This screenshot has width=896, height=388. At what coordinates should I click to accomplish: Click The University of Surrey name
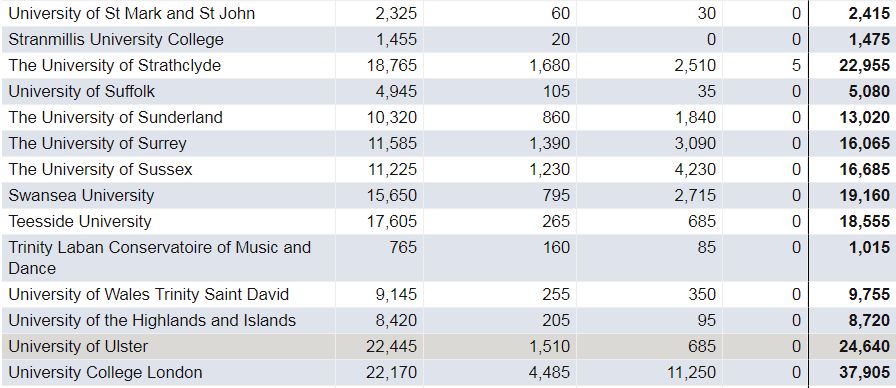97,143
